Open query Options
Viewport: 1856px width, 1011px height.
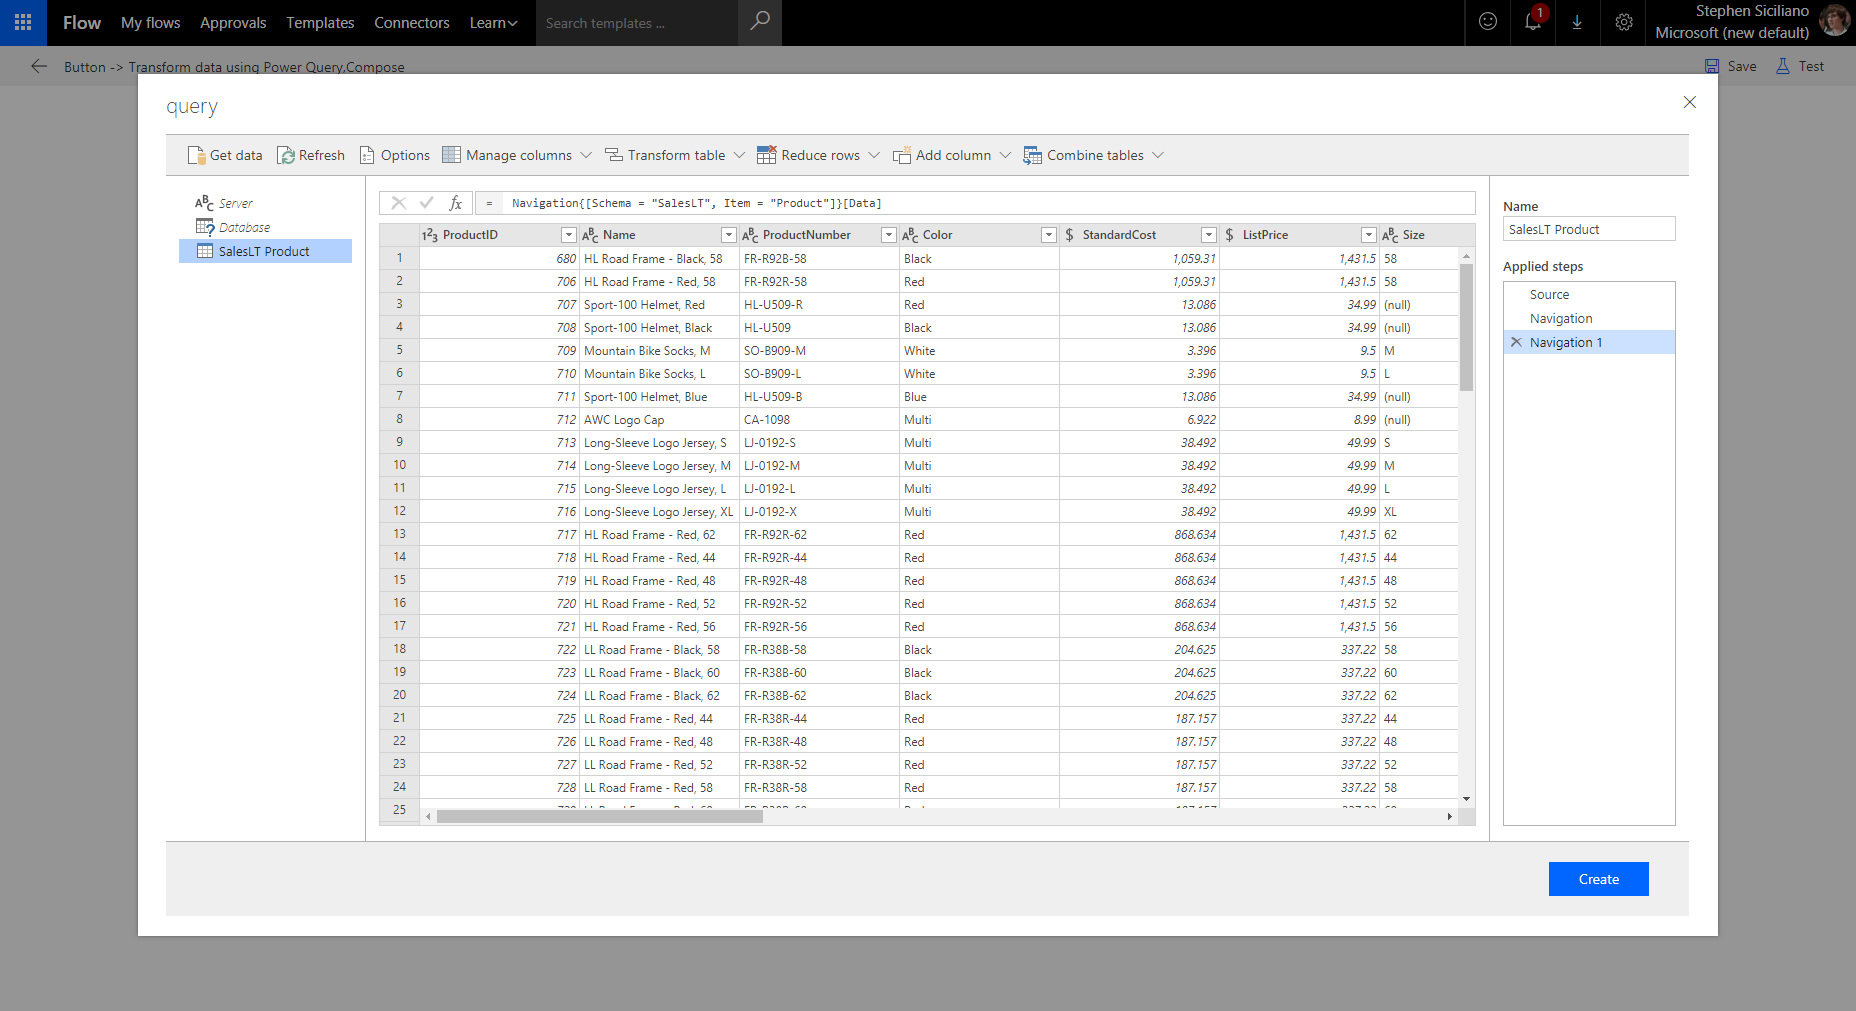(395, 155)
